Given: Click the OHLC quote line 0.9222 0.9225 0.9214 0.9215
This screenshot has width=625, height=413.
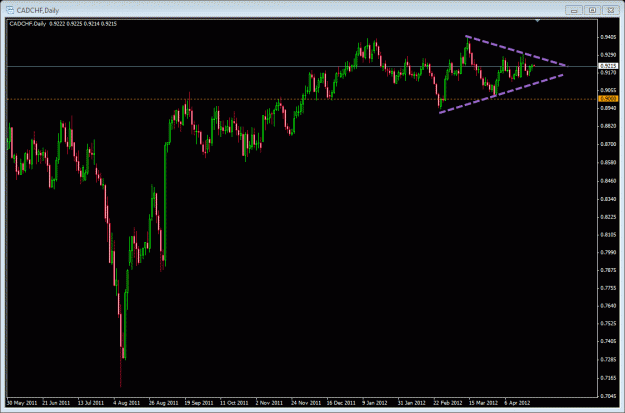Looking at the screenshot, I should pyautogui.click(x=83, y=24).
